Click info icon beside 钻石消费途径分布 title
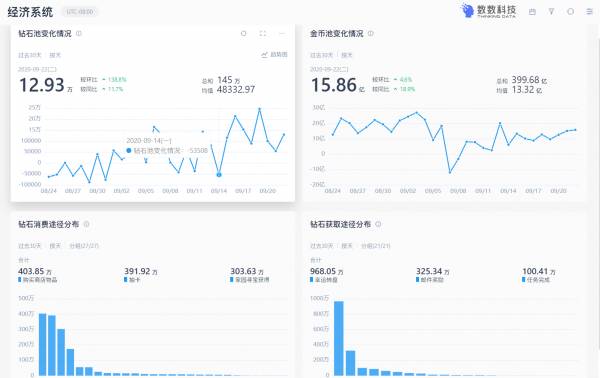 (86, 224)
